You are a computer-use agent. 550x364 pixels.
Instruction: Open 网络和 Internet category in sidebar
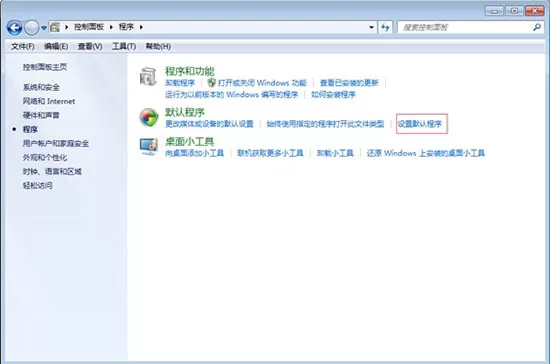click(x=49, y=101)
